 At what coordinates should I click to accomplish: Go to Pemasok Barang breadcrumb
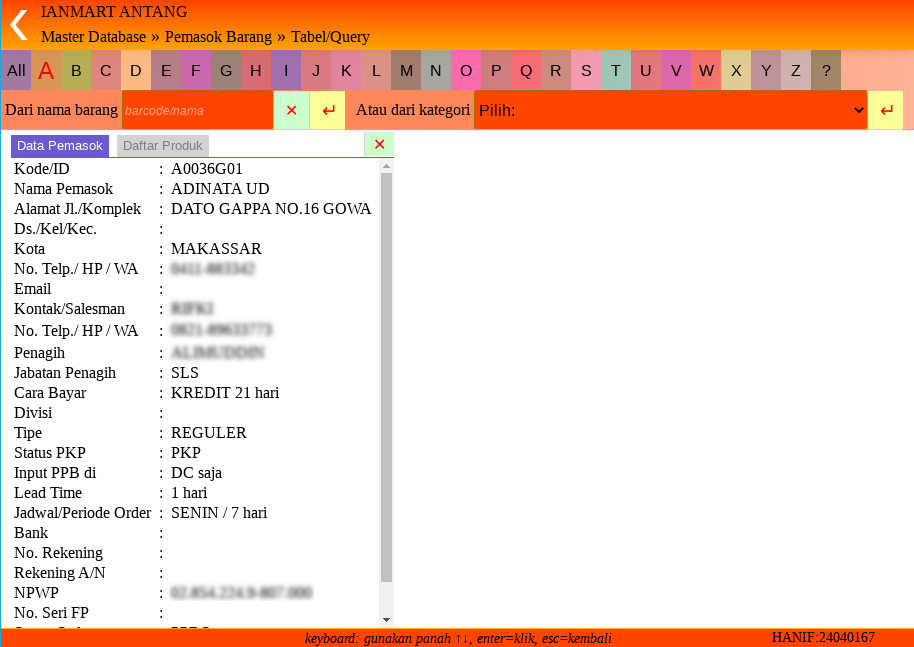coord(218,37)
